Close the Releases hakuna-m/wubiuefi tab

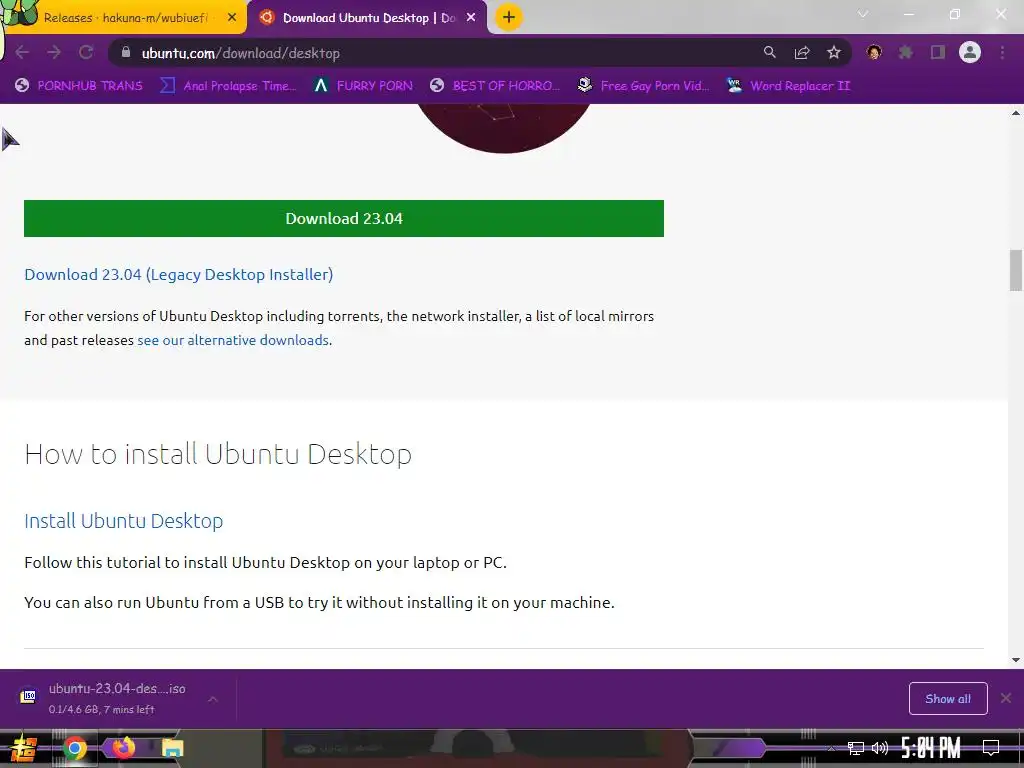232,18
